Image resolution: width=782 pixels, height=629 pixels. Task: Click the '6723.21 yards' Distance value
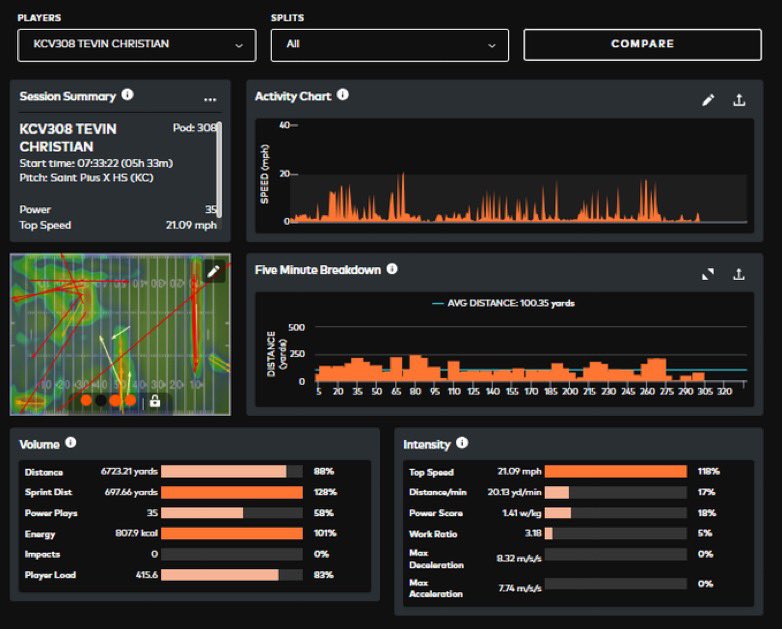129,471
